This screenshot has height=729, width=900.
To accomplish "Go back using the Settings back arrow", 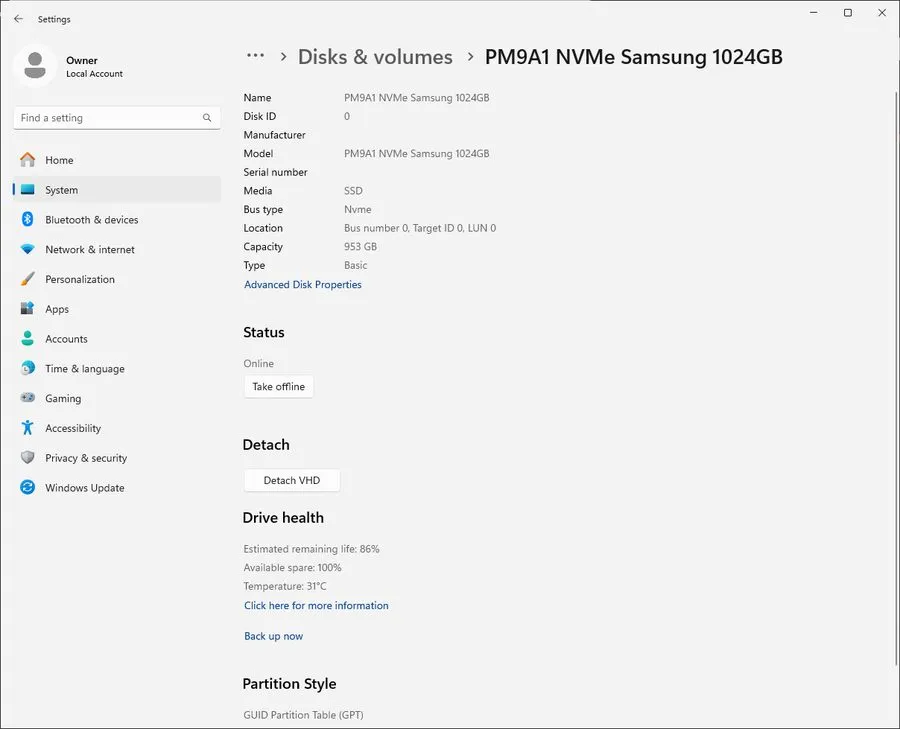I will click(18, 19).
